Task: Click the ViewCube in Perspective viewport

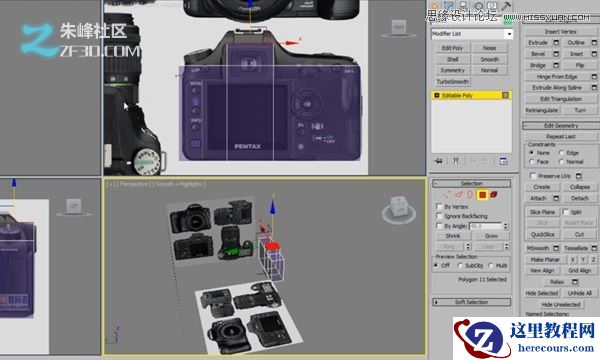Action: (399, 209)
